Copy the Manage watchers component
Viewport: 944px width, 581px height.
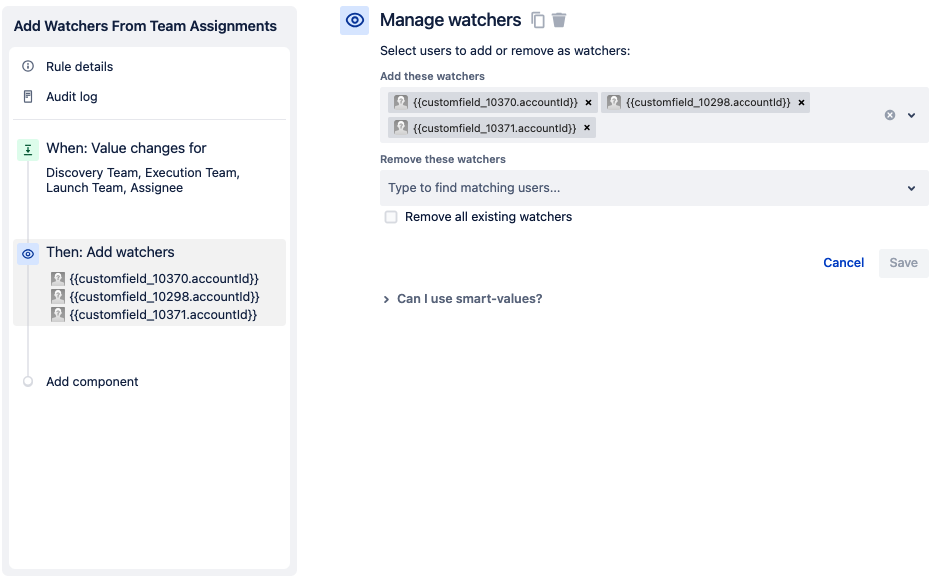[x=537, y=20]
